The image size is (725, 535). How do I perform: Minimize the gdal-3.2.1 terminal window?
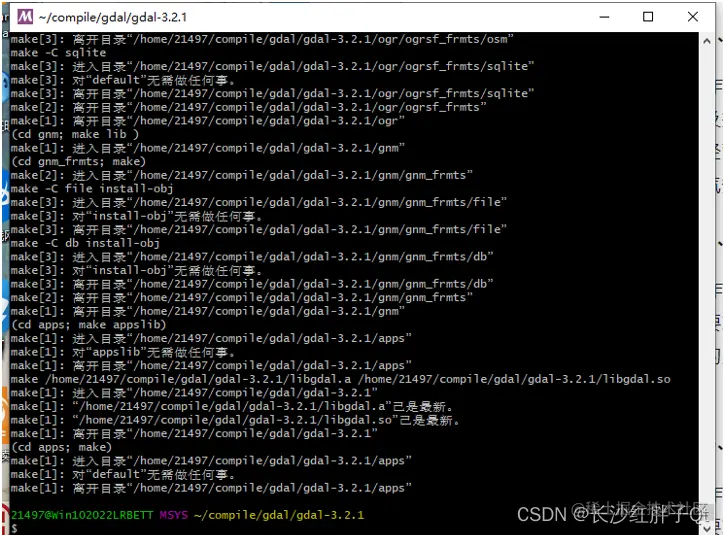point(604,17)
